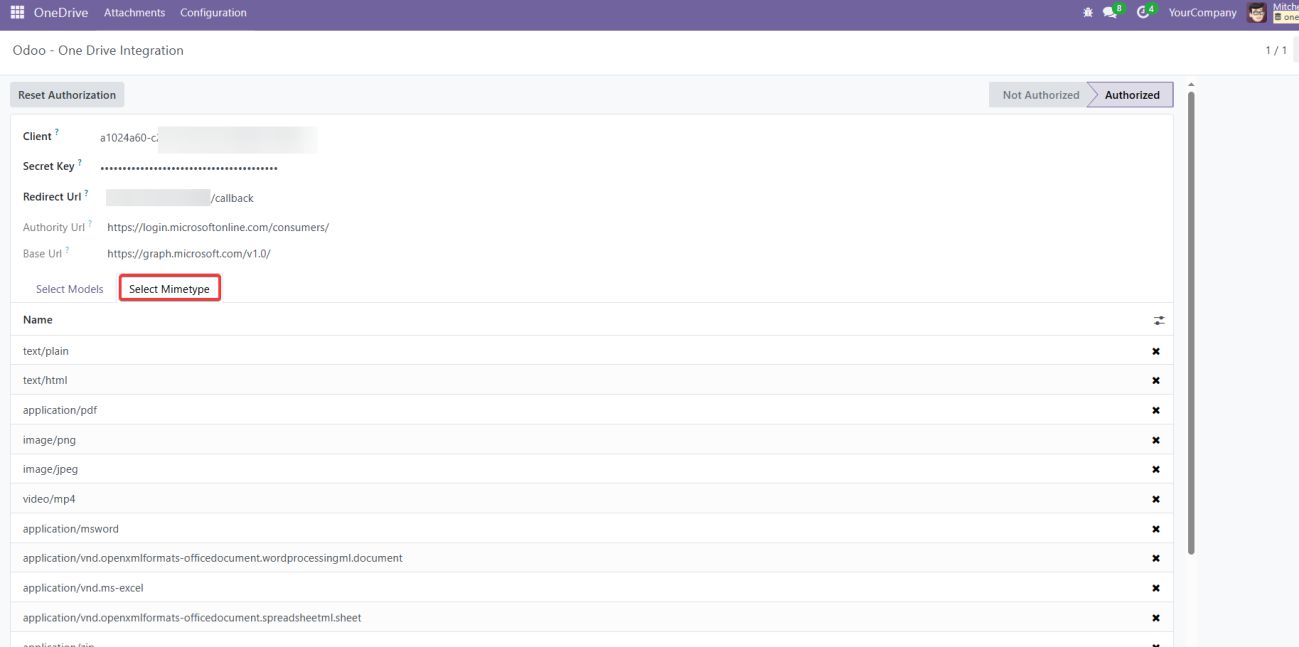Screen dimensions: 1299x647
Task: Open the Configuration menu
Action: pyautogui.click(x=213, y=13)
